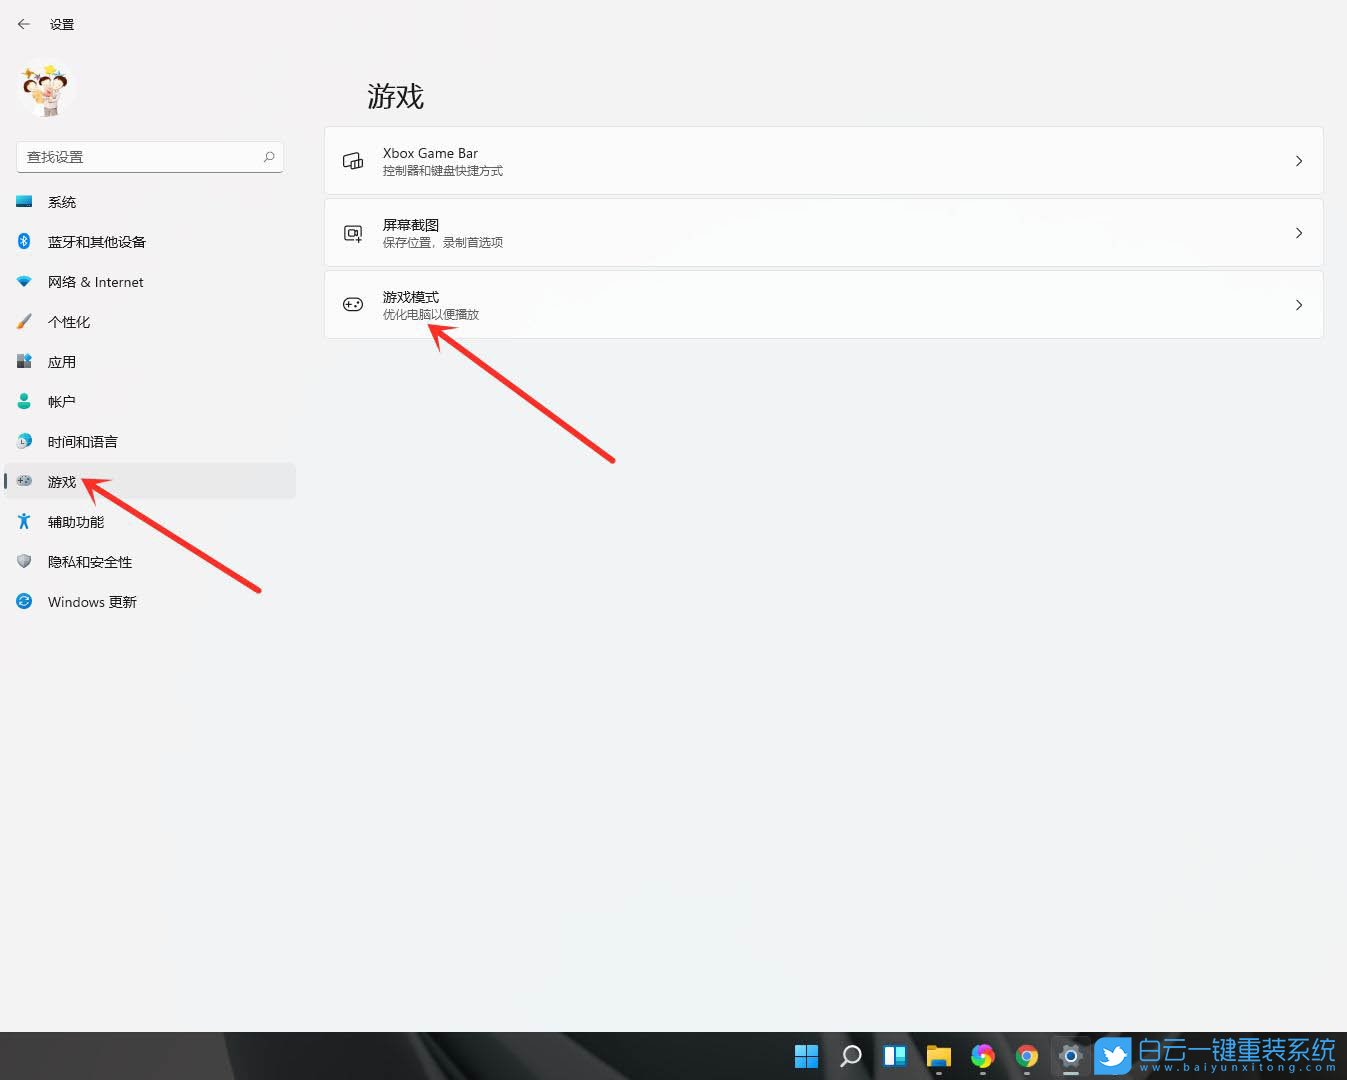Viewport: 1347px width, 1080px height.
Task: Open the 屏幕截图 settings via its chevron
Action: point(1298,232)
